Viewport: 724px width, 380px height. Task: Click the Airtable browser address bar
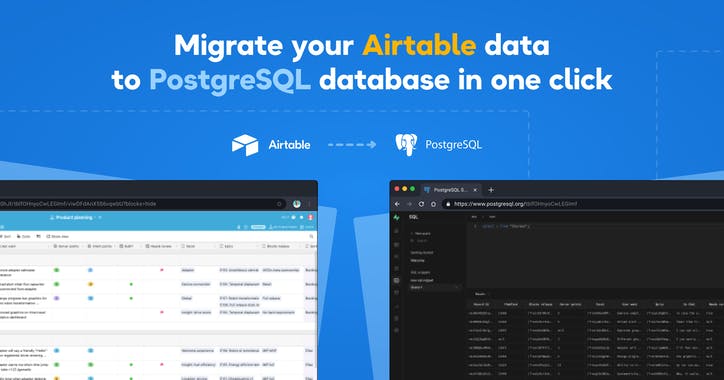point(143,204)
